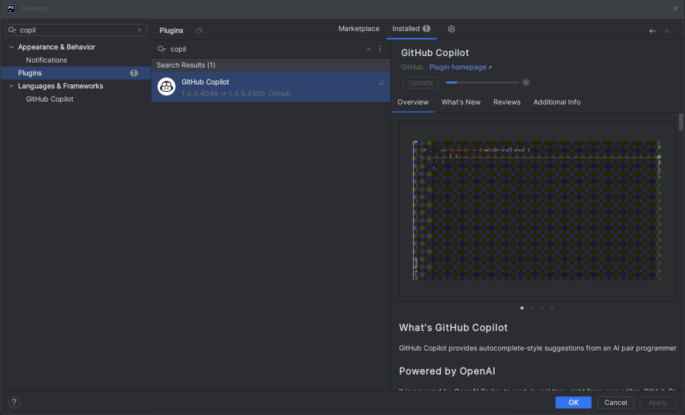Show the third screenshot via carousel dot

(542, 308)
